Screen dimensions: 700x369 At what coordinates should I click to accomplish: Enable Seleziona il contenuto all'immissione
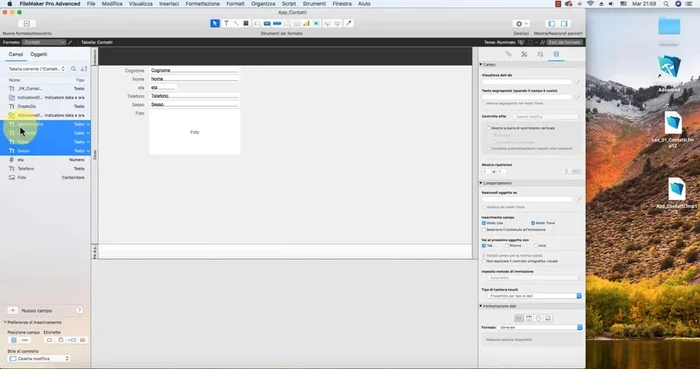point(484,229)
